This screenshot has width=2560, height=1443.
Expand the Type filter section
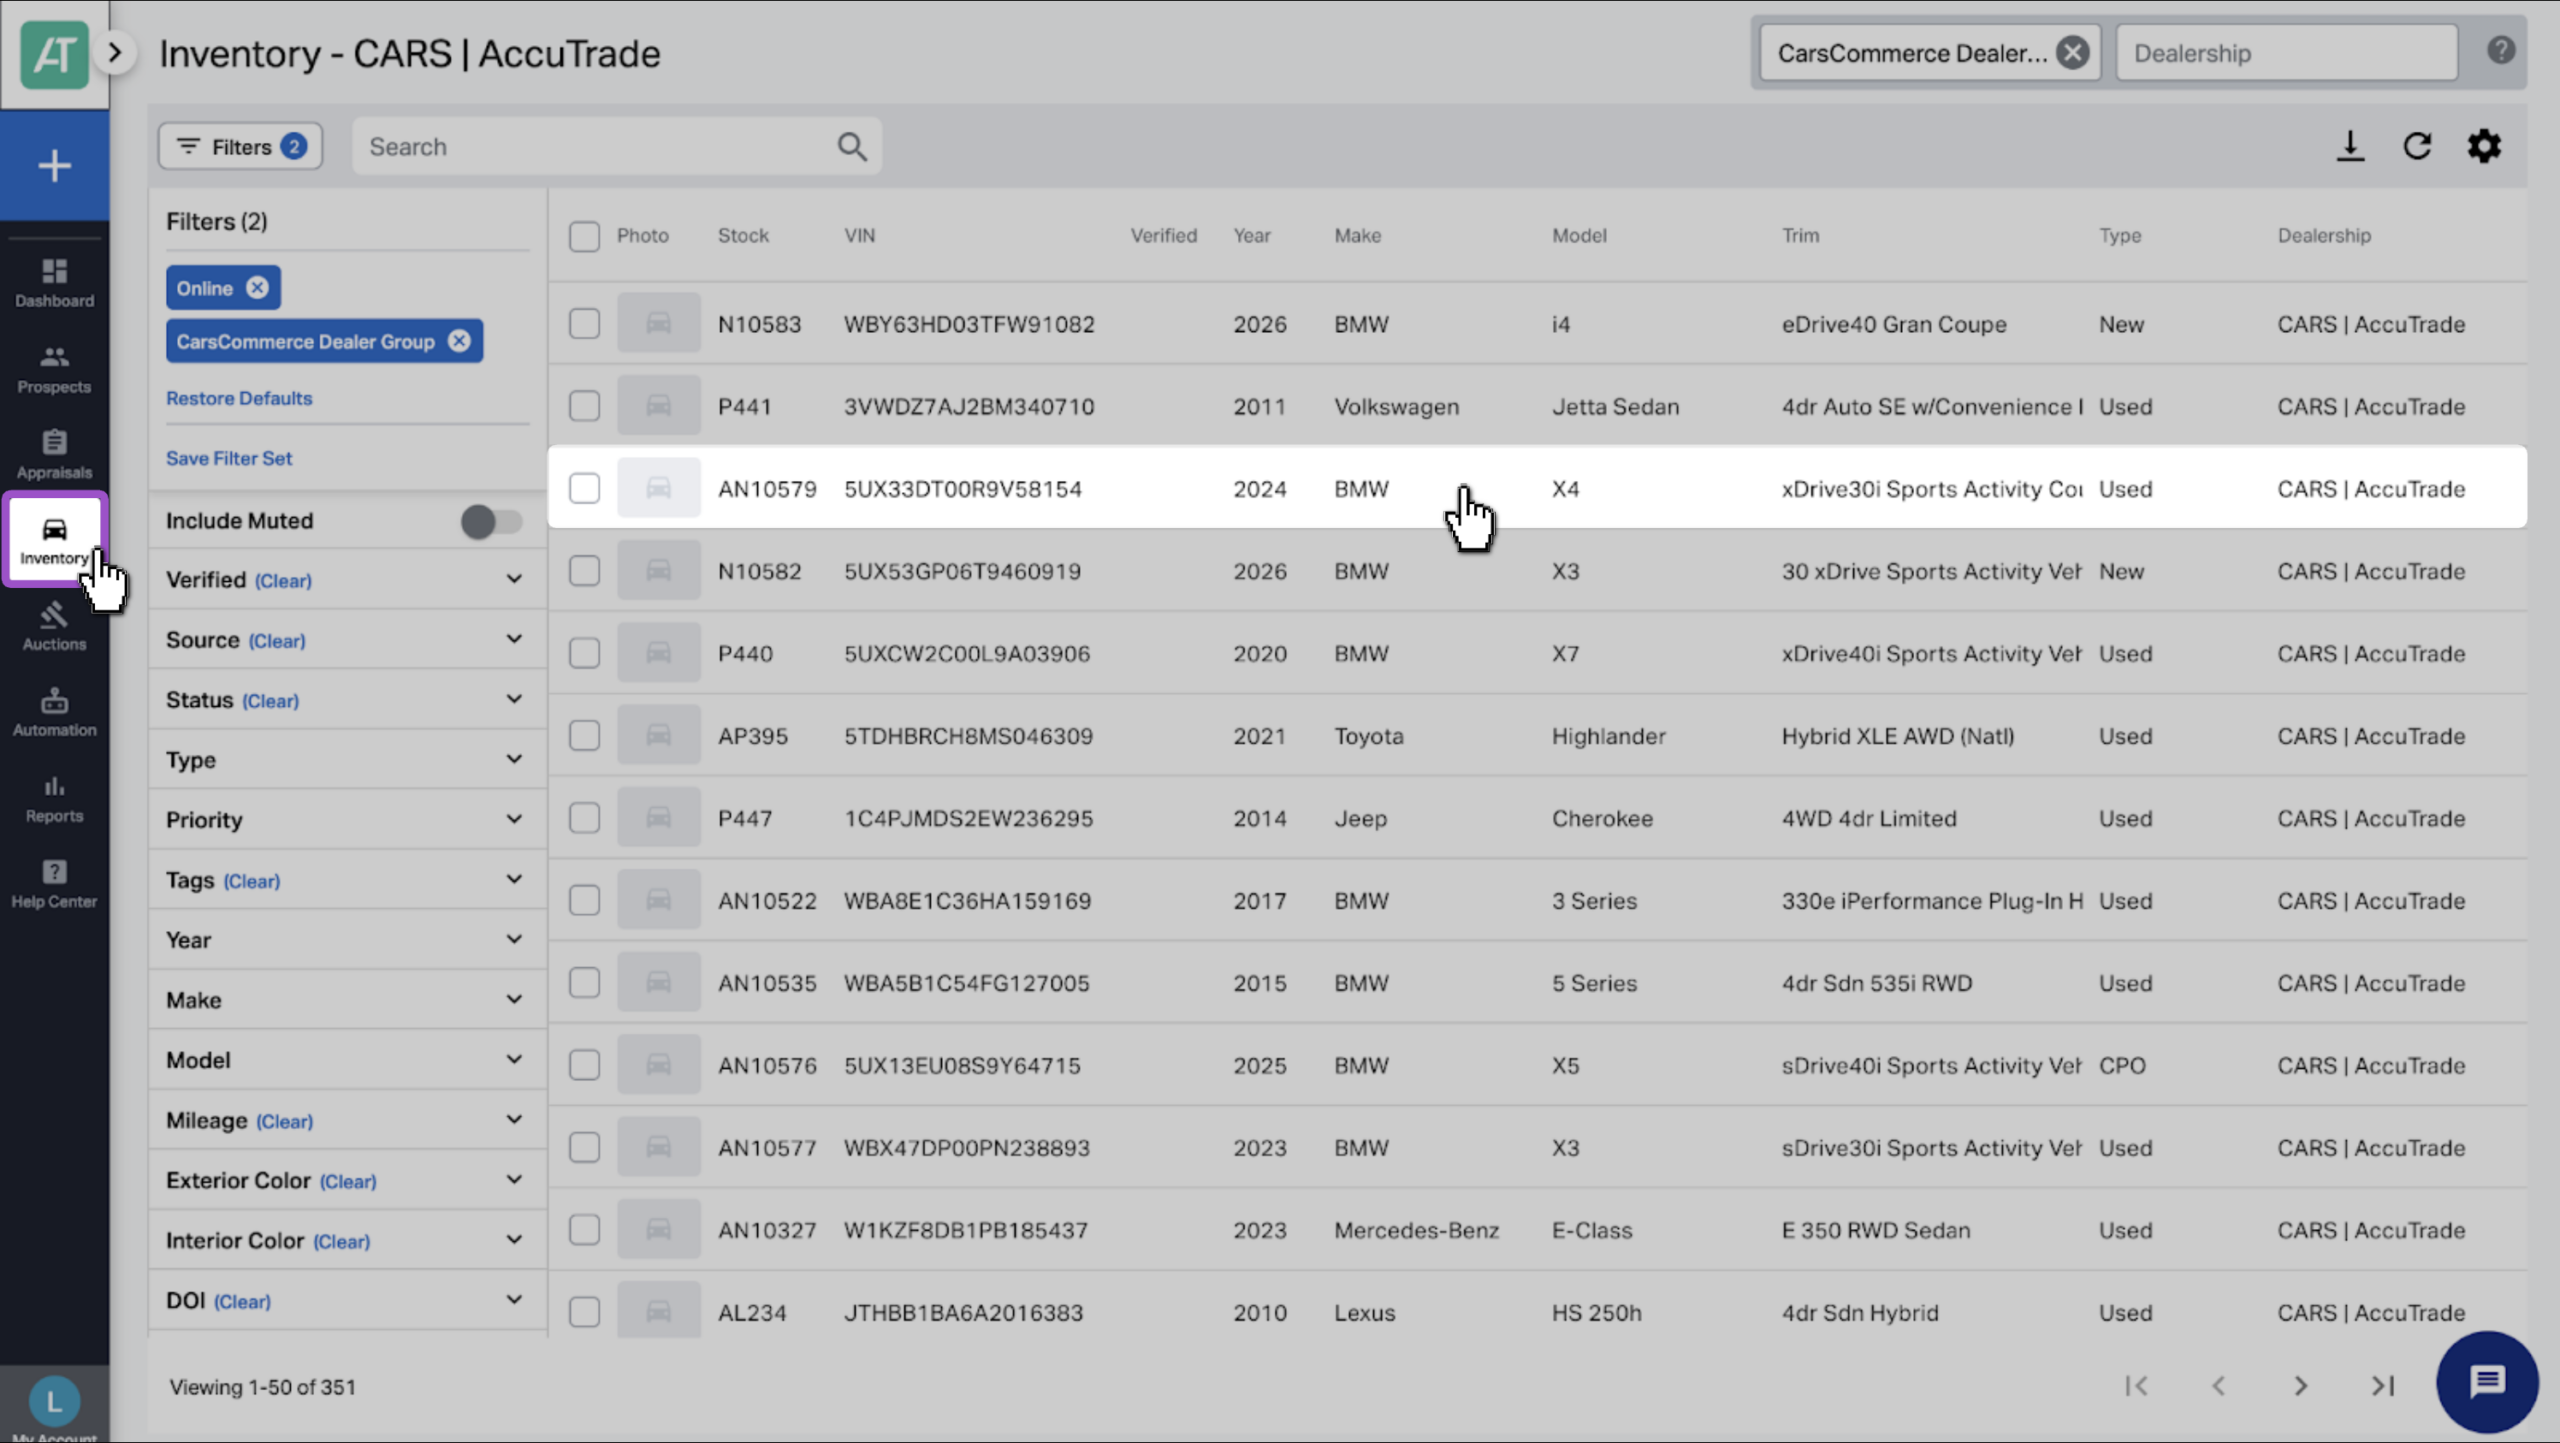(514, 759)
